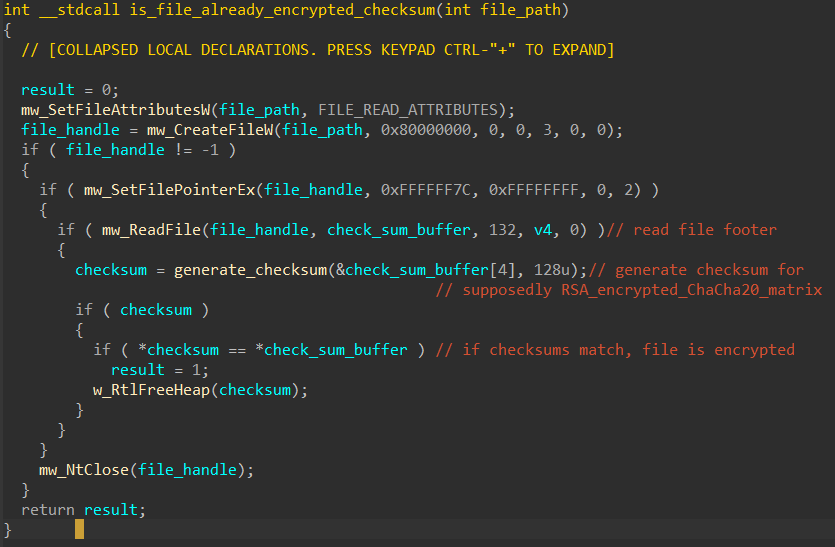Screen dimensions: 835x547
Task: Click the generate_checksum function call
Action: point(250,270)
